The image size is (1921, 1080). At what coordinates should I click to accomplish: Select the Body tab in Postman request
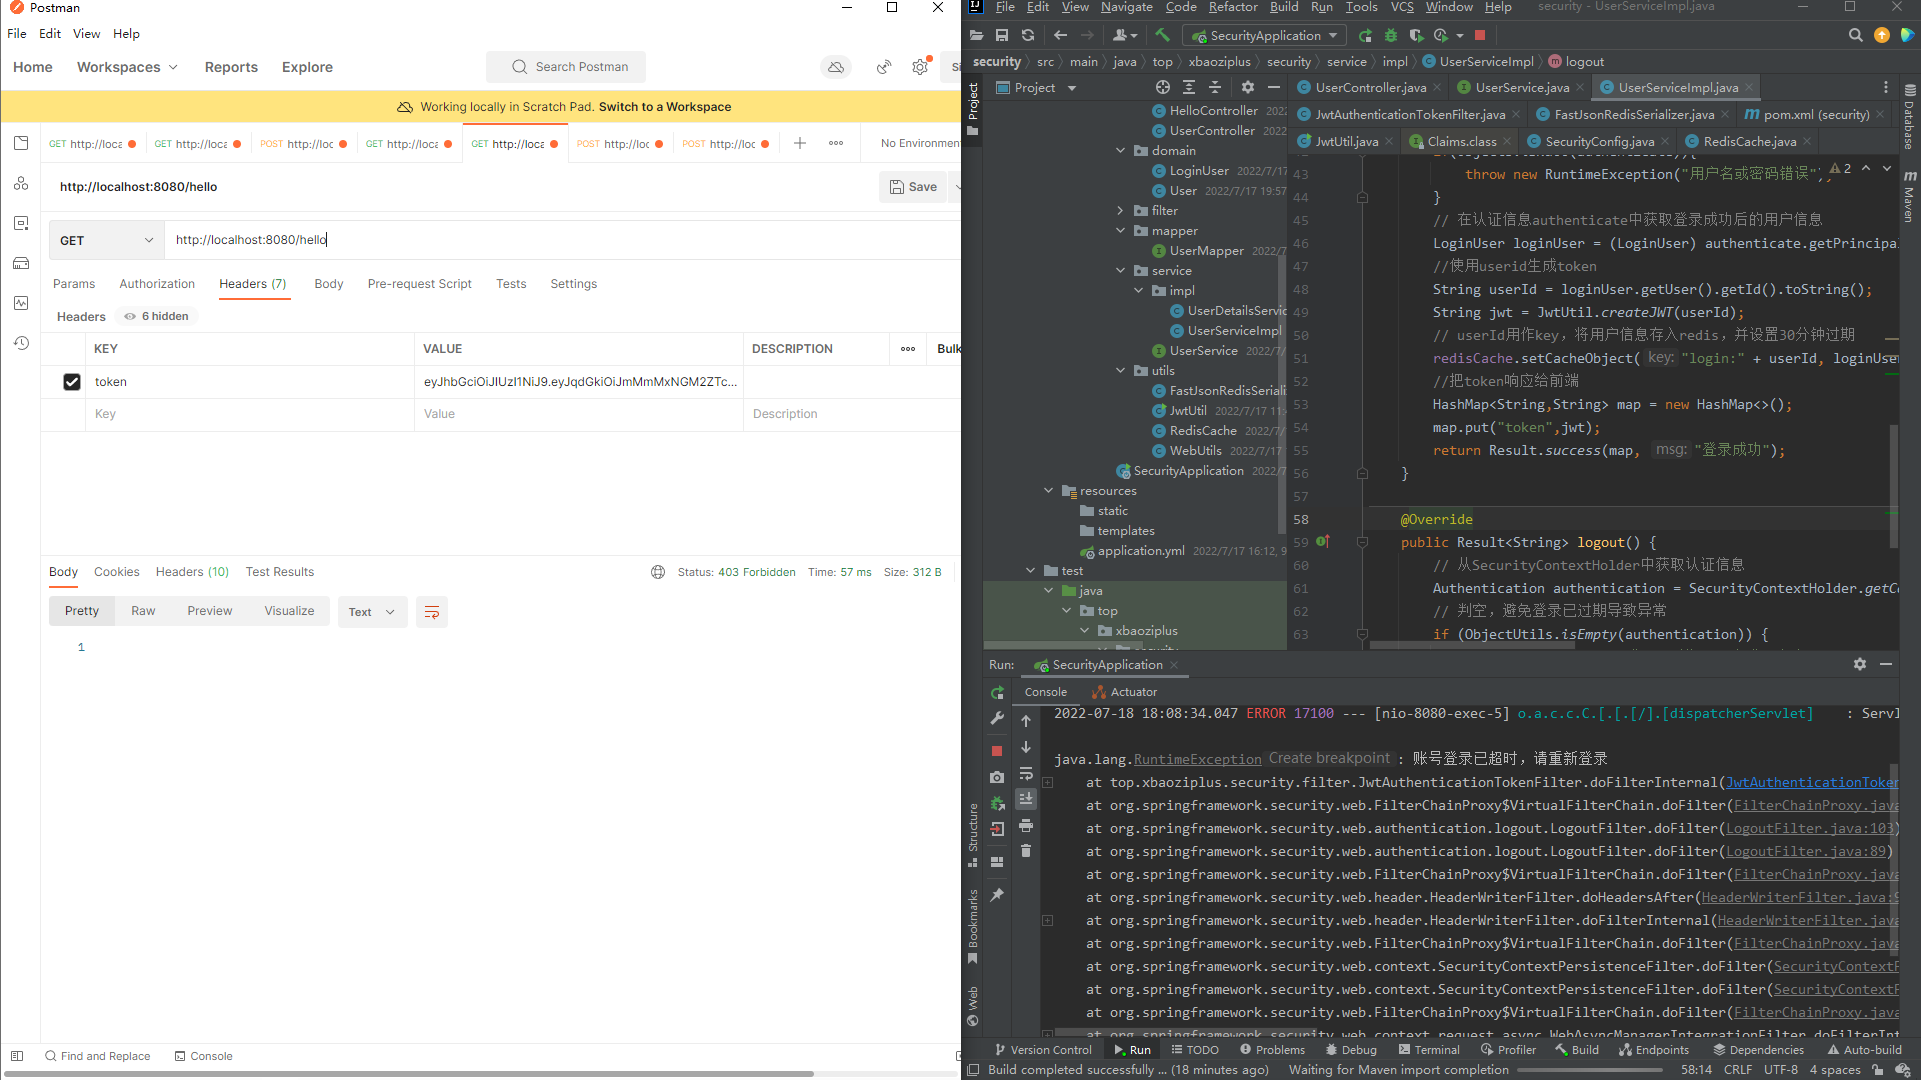point(327,284)
